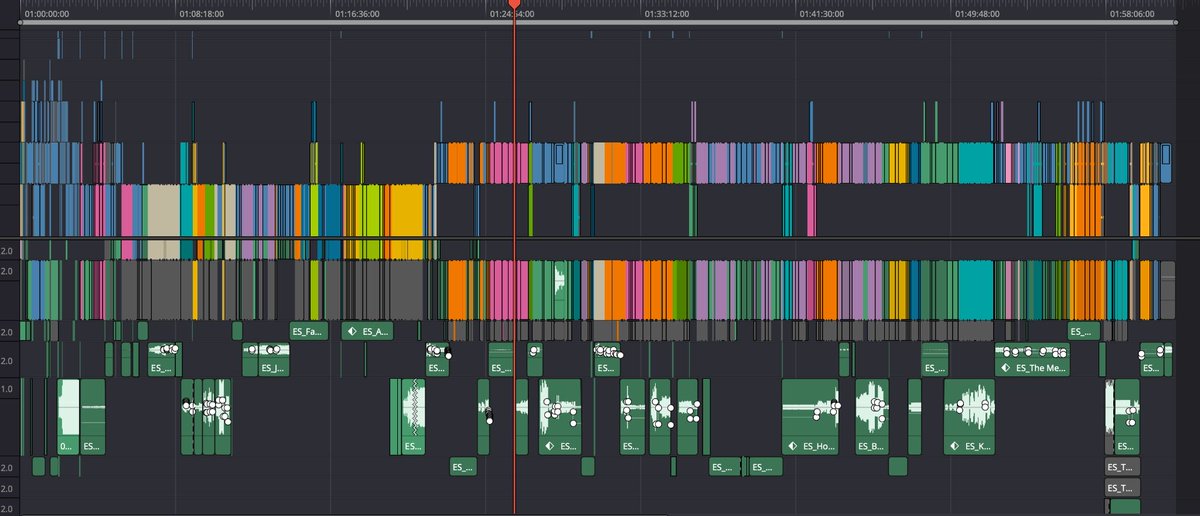Click the diamond icon on ES_The Me clip
Viewport: 1200px width, 516px height.
click(1004, 368)
